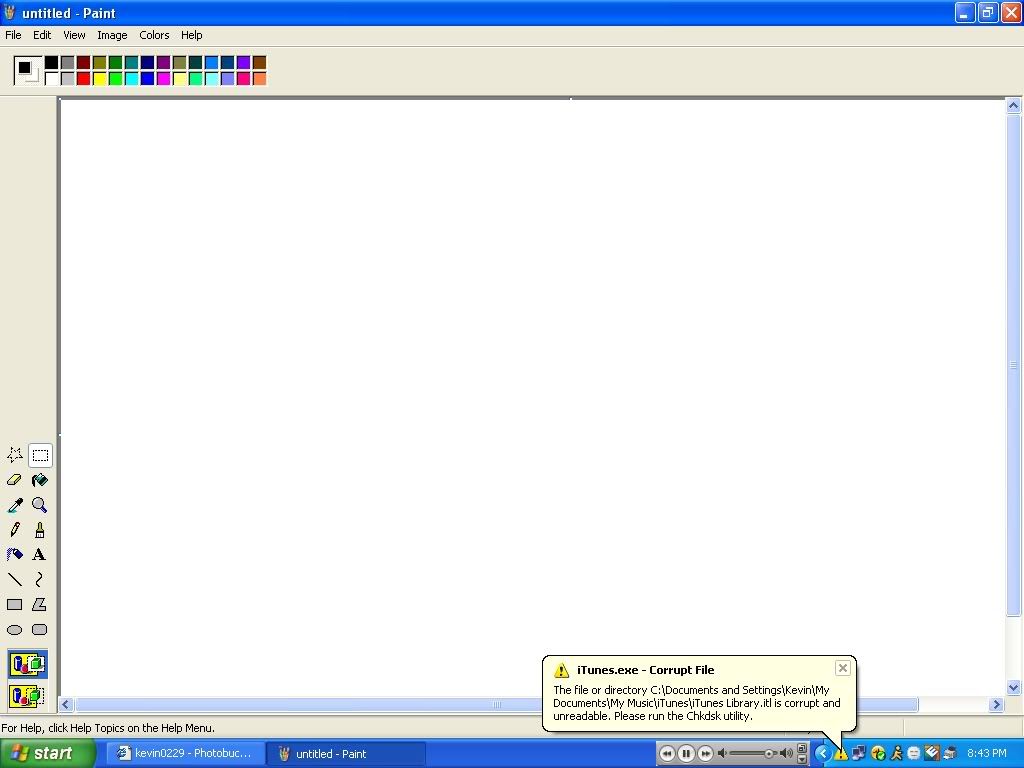The height and width of the screenshot is (768, 1024).
Task: Click the canvas scroll down arrow
Action: 1013,688
